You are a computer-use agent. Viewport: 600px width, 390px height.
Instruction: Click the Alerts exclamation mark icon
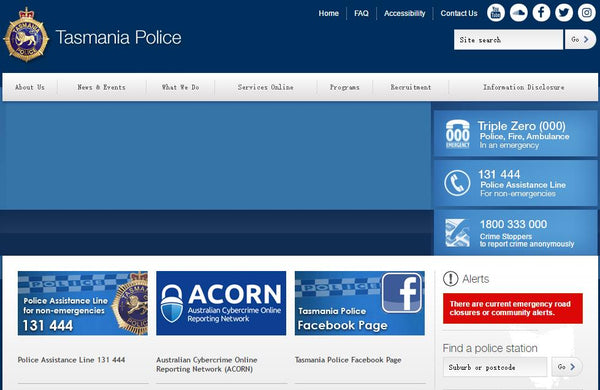pyautogui.click(x=450, y=279)
